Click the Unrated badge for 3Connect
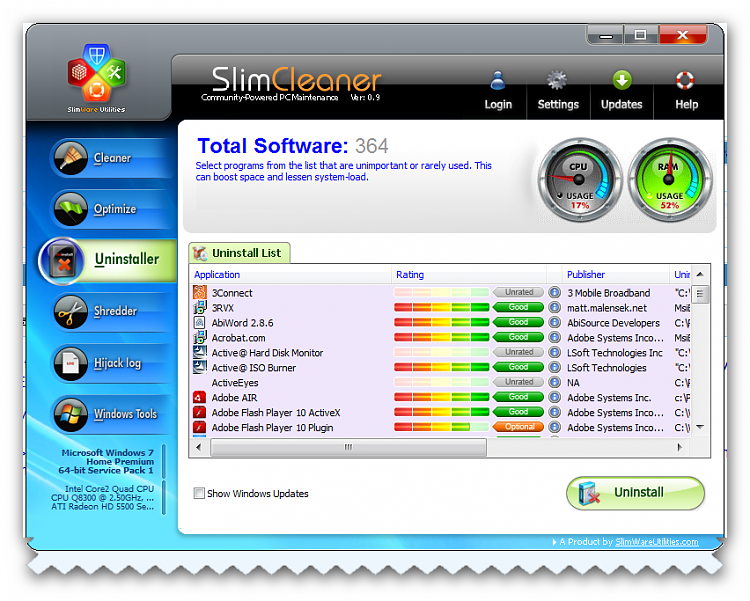This screenshot has height=601, width=750. (518, 292)
